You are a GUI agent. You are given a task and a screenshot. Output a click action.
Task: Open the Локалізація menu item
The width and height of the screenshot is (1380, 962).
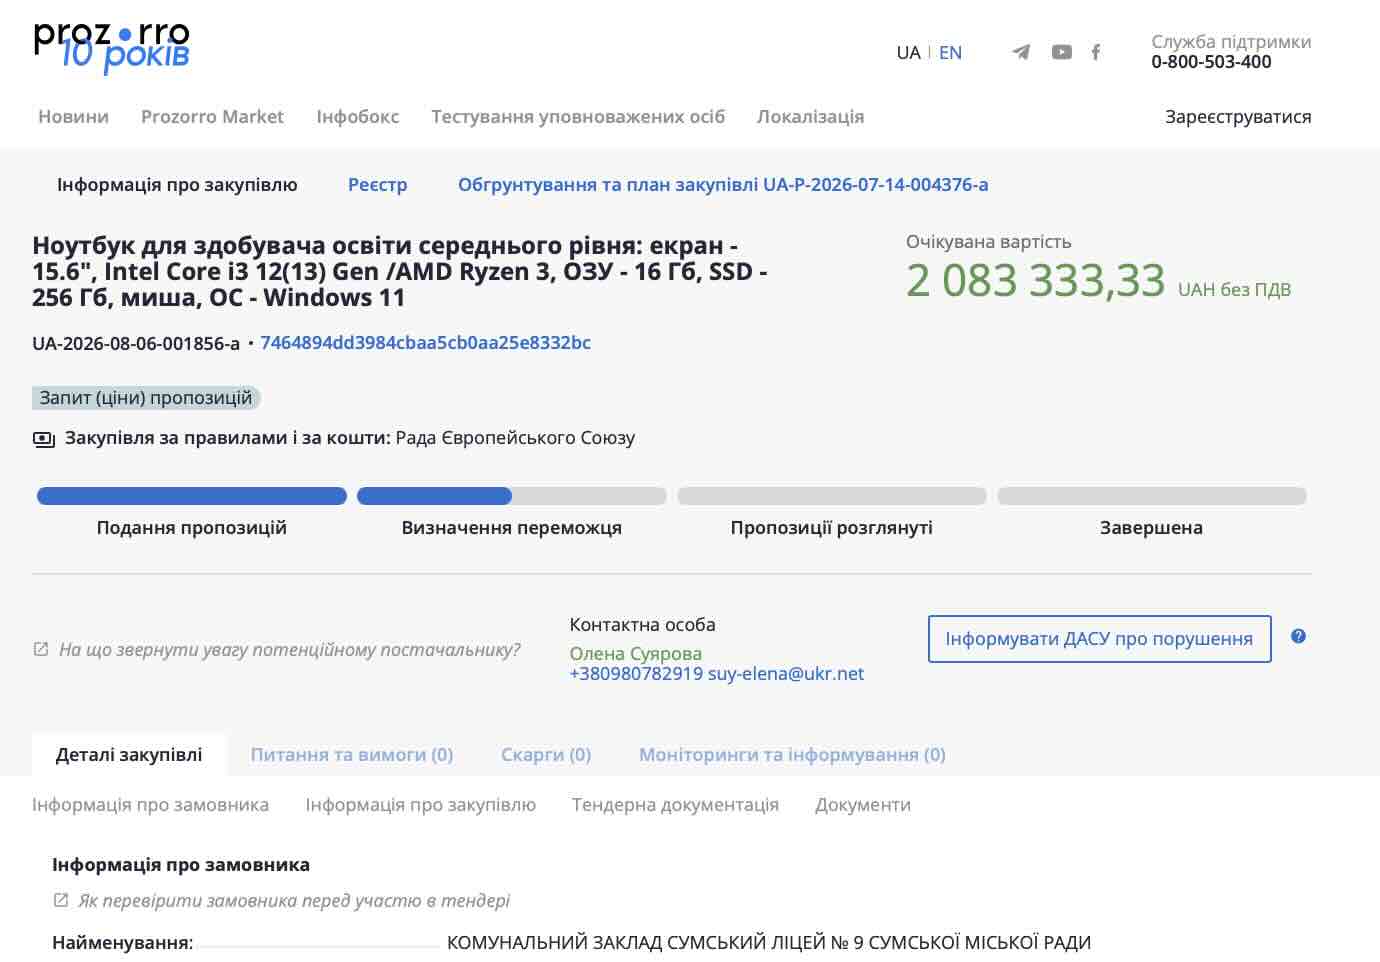810,116
